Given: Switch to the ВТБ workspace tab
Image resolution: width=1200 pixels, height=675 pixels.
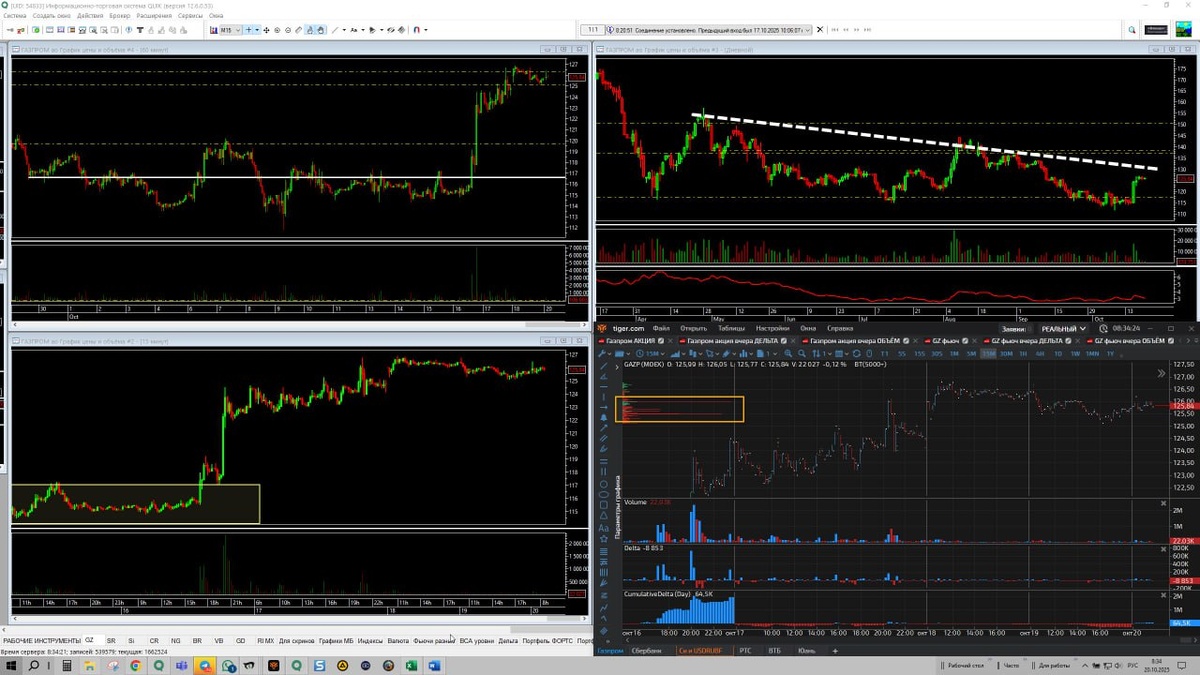Looking at the screenshot, I should tap(775, 651).
